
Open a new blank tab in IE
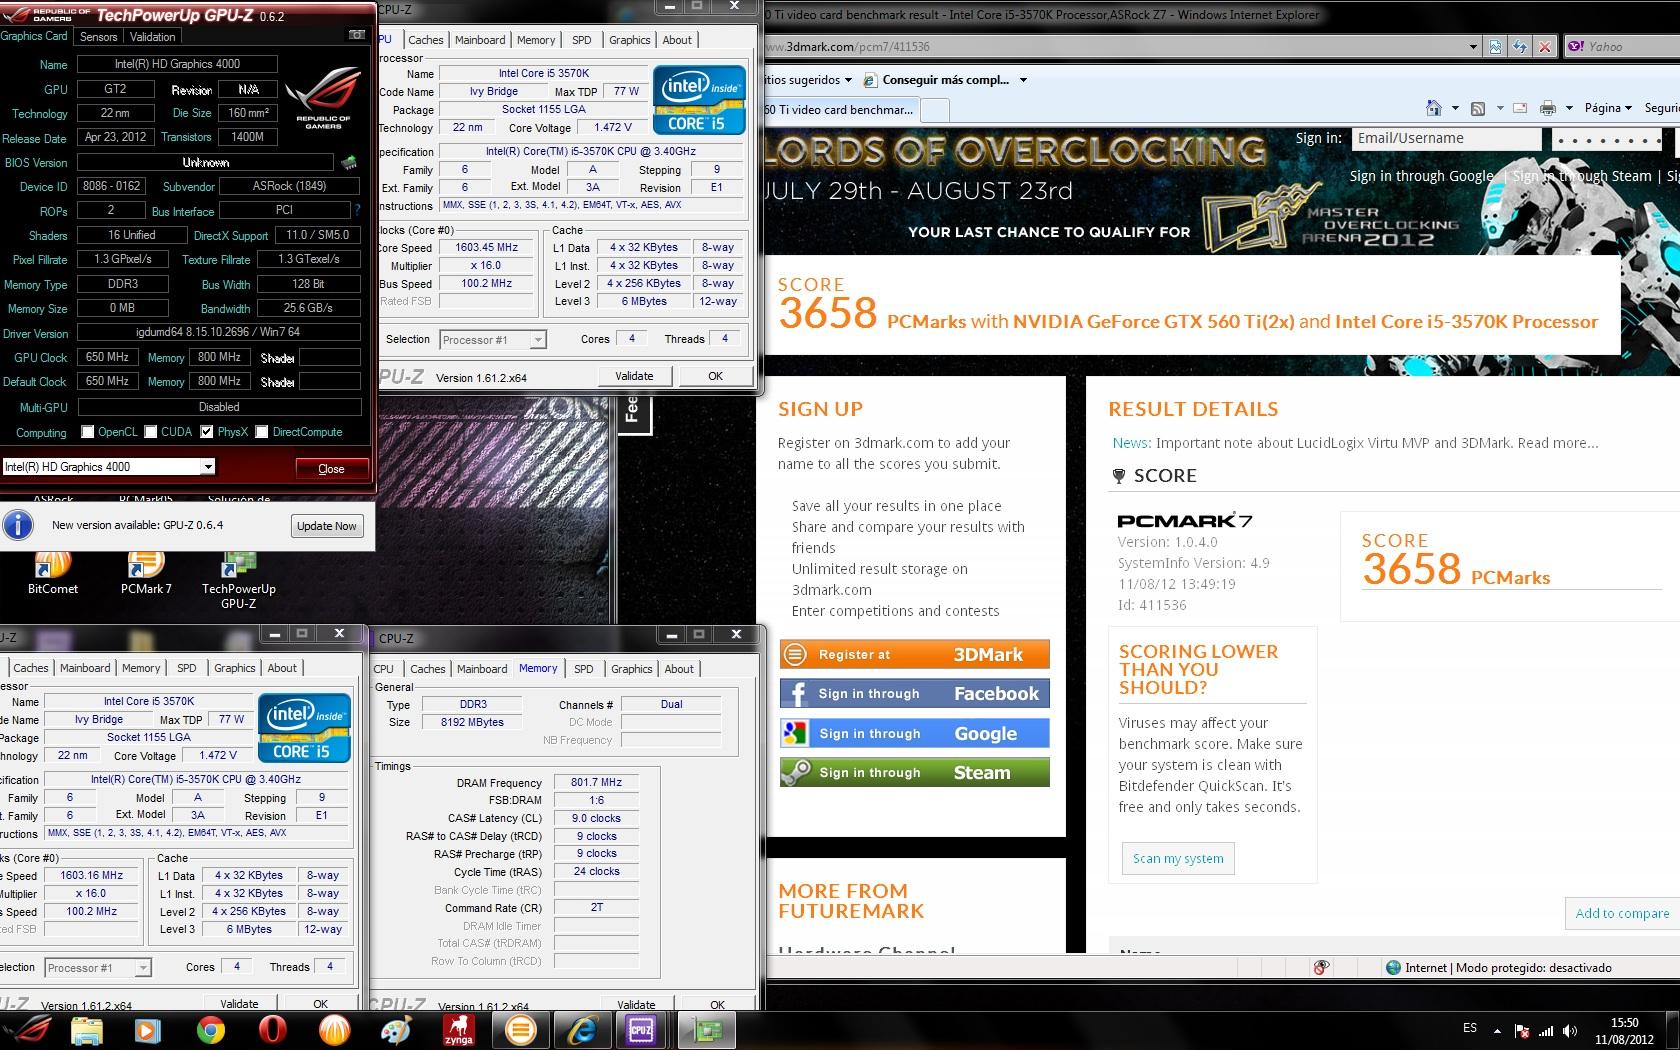(x=934, y=110)
